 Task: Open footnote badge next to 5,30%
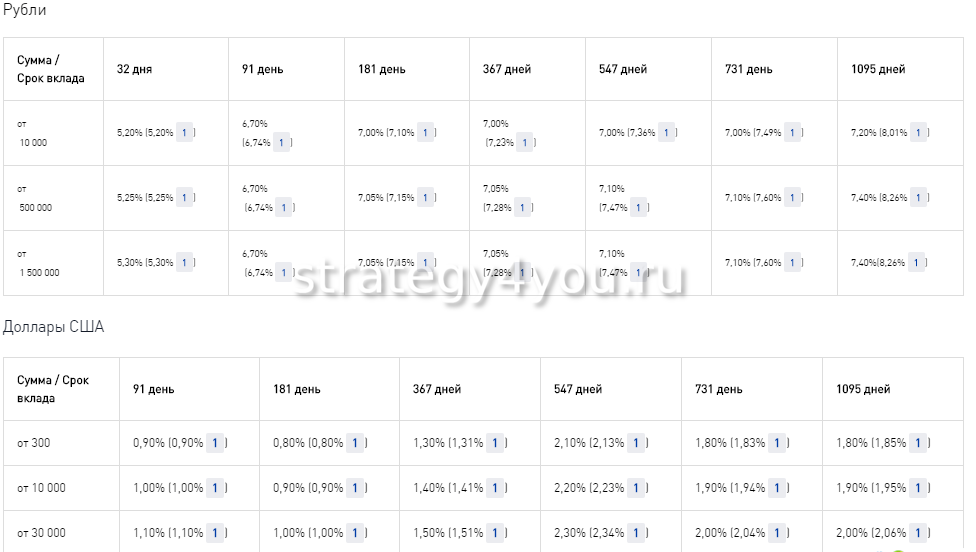[x=184, y=262]
